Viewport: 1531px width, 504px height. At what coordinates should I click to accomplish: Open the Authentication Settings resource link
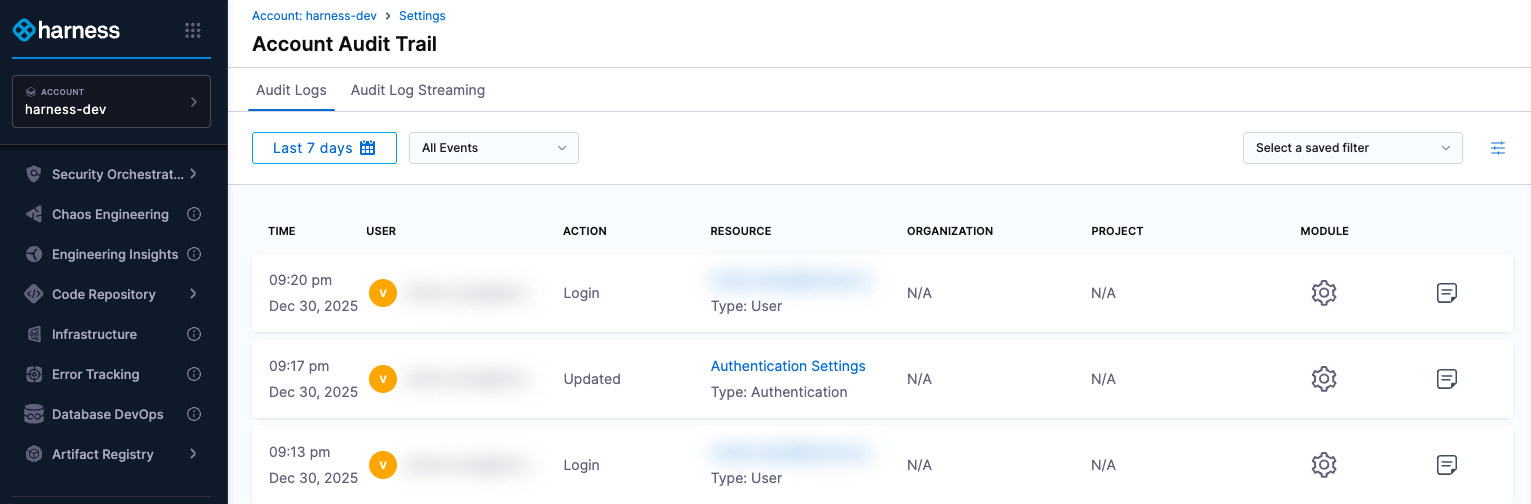[788, 366]
